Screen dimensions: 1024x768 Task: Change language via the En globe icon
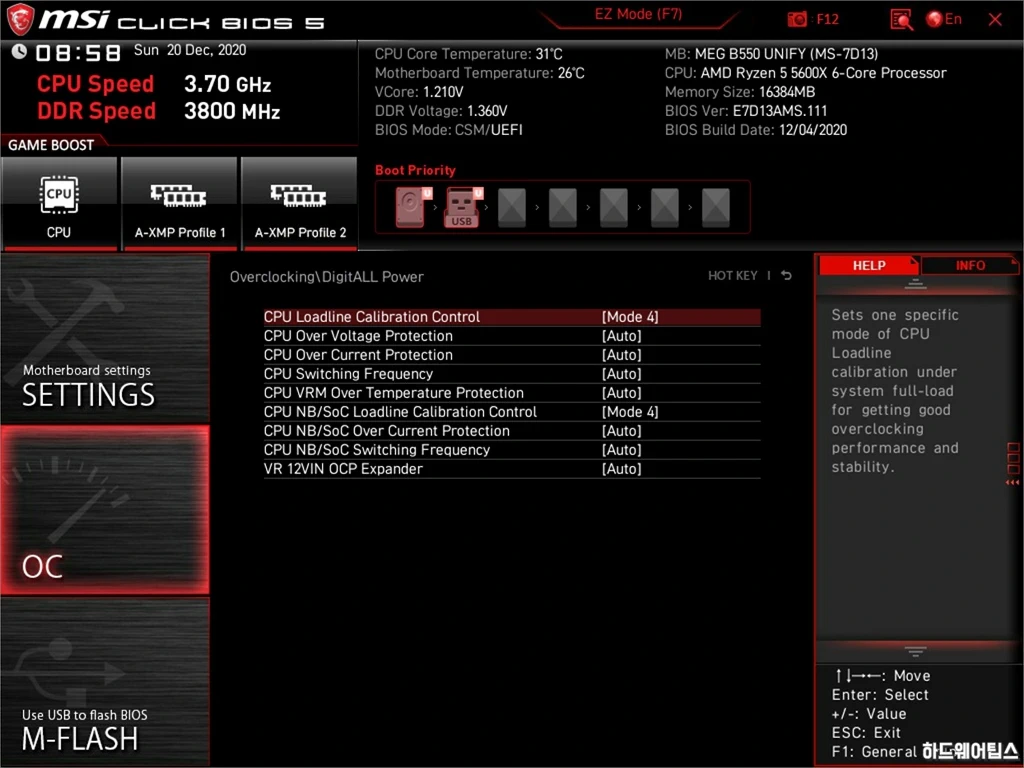944,20
